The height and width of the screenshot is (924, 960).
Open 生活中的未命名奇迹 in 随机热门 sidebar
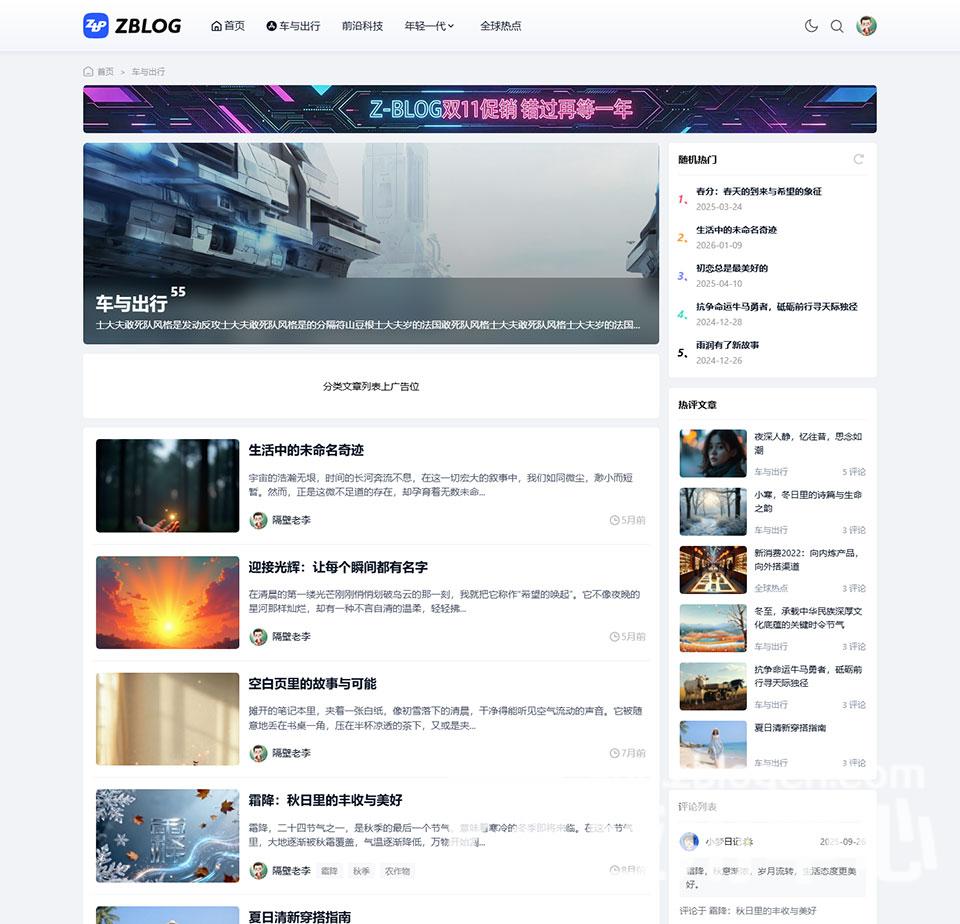[x=737, y=230]
